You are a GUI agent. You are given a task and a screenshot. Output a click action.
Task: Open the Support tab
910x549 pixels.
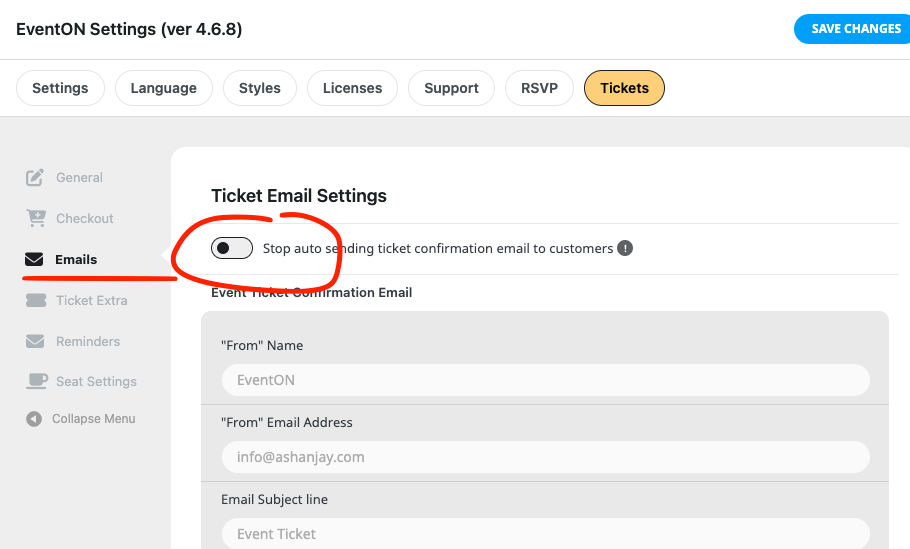pyautogui.click(x=451, y=88)
